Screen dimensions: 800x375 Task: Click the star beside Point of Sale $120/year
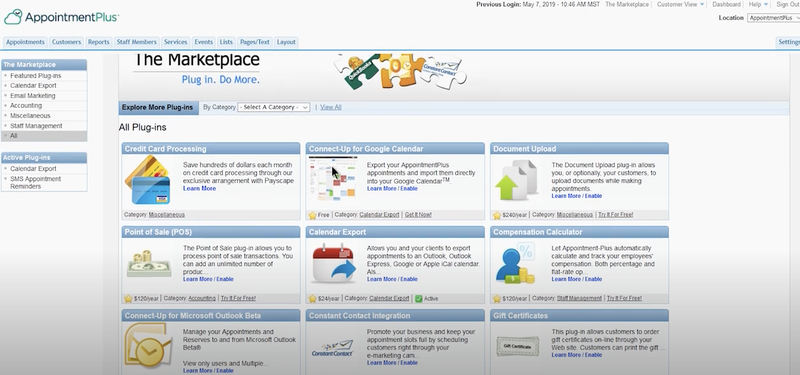(x=129, y=298)
